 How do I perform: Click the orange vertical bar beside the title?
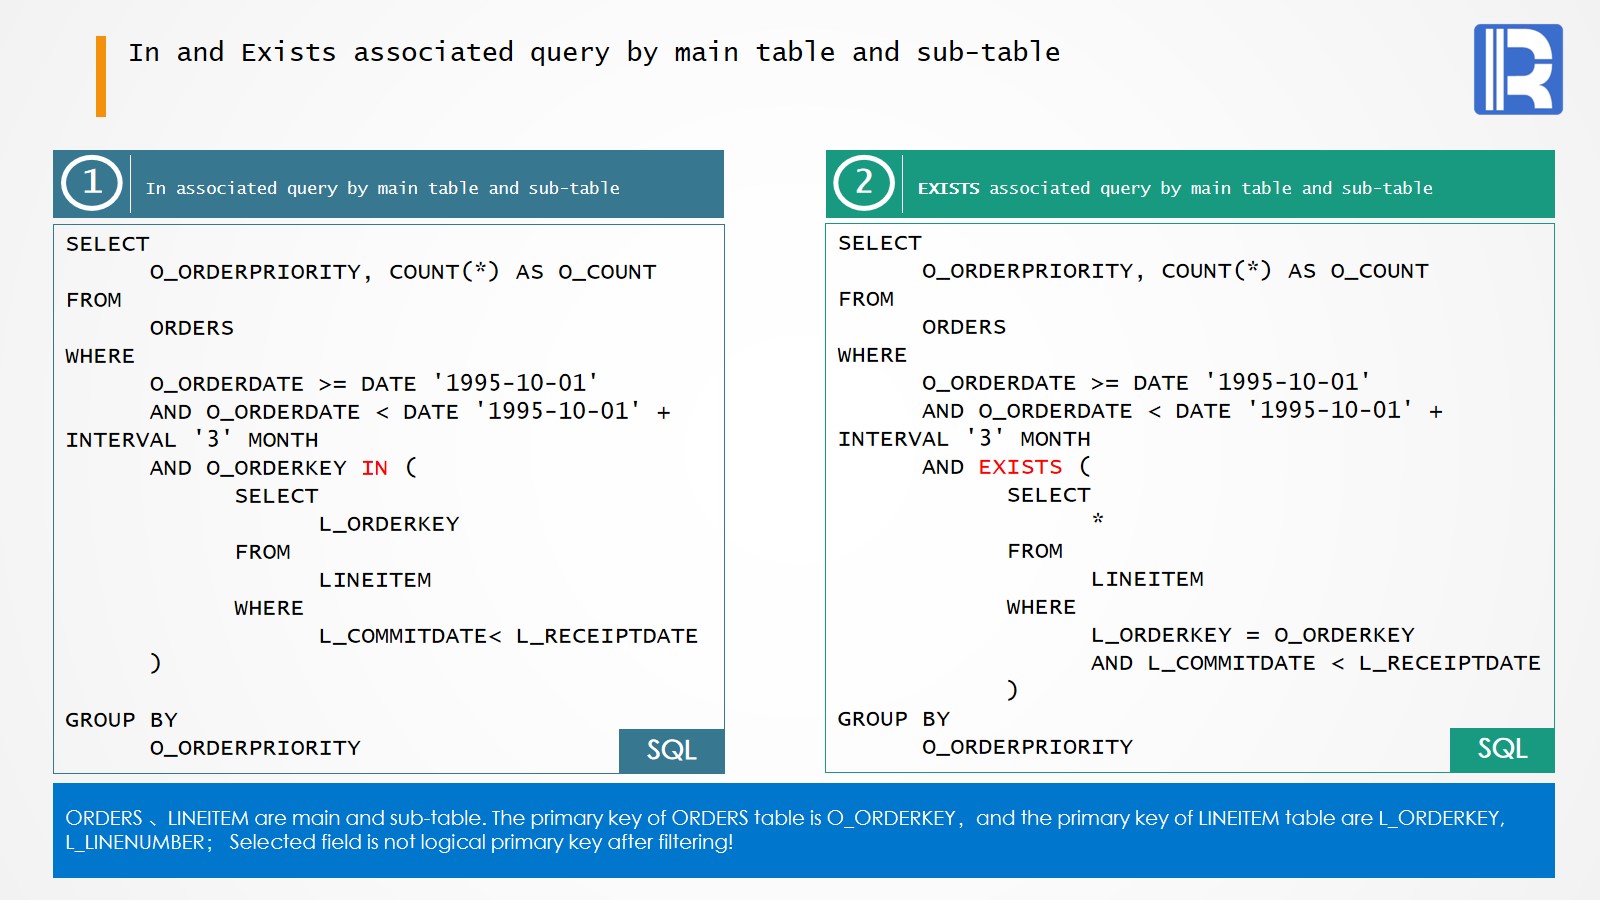point(101,76)
